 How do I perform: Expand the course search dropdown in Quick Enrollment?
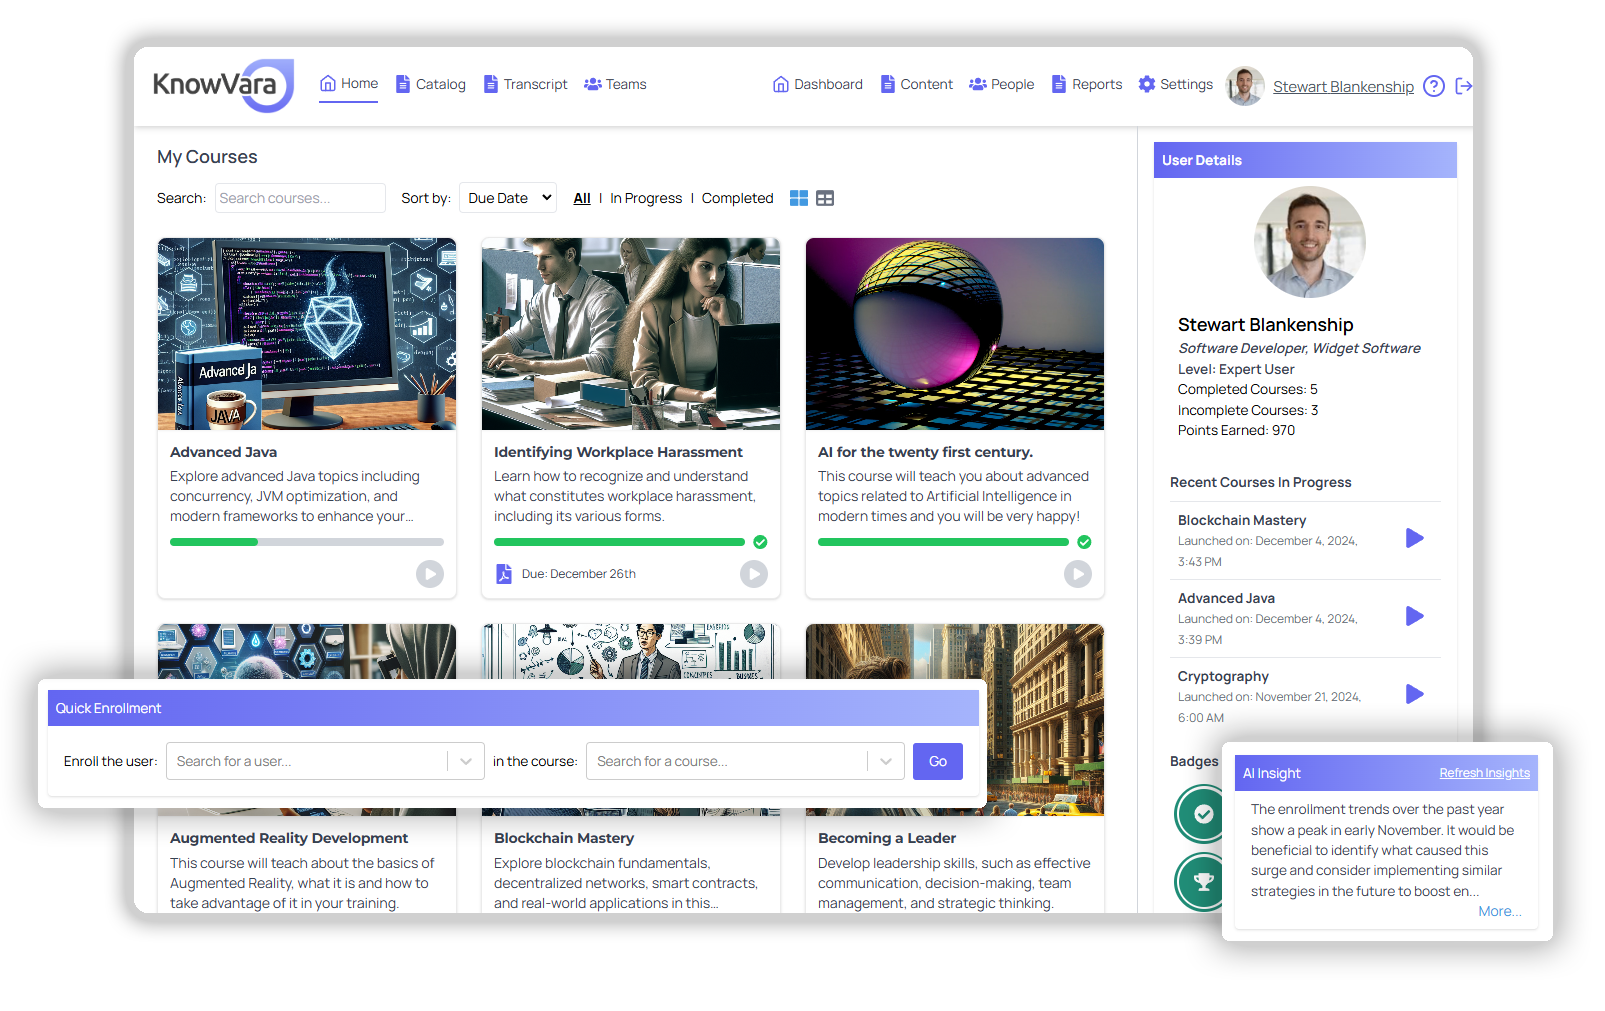[884, 761]
